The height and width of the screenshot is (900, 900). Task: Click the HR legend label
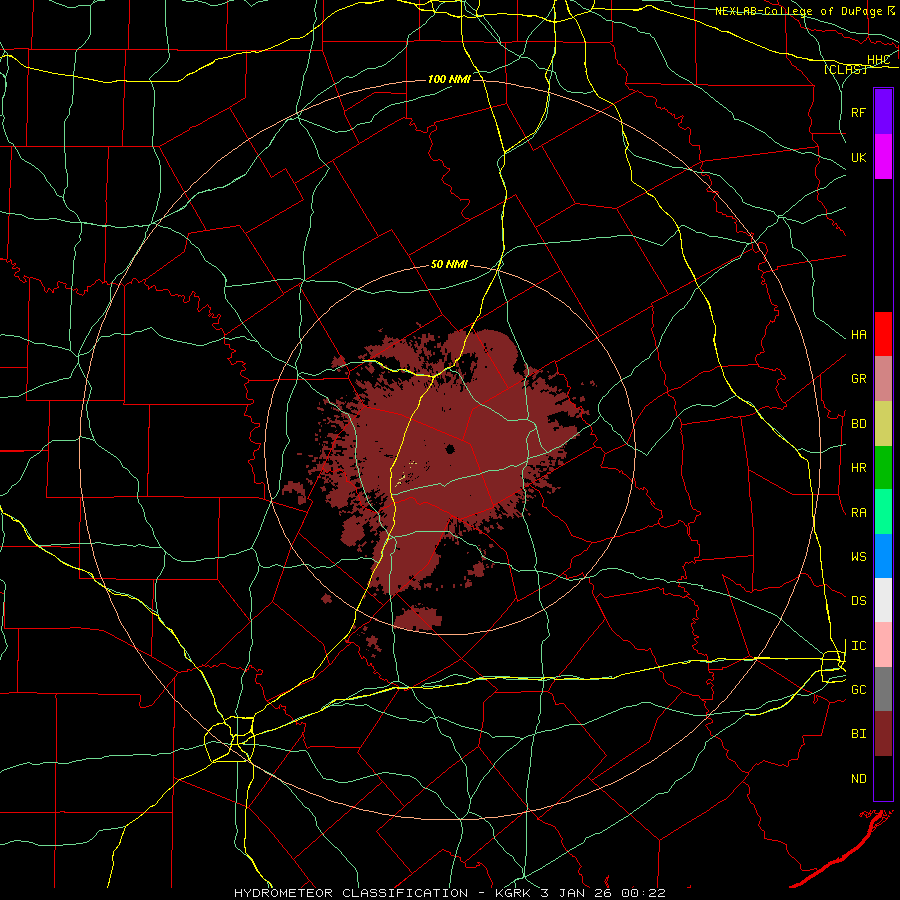(858, 468)
